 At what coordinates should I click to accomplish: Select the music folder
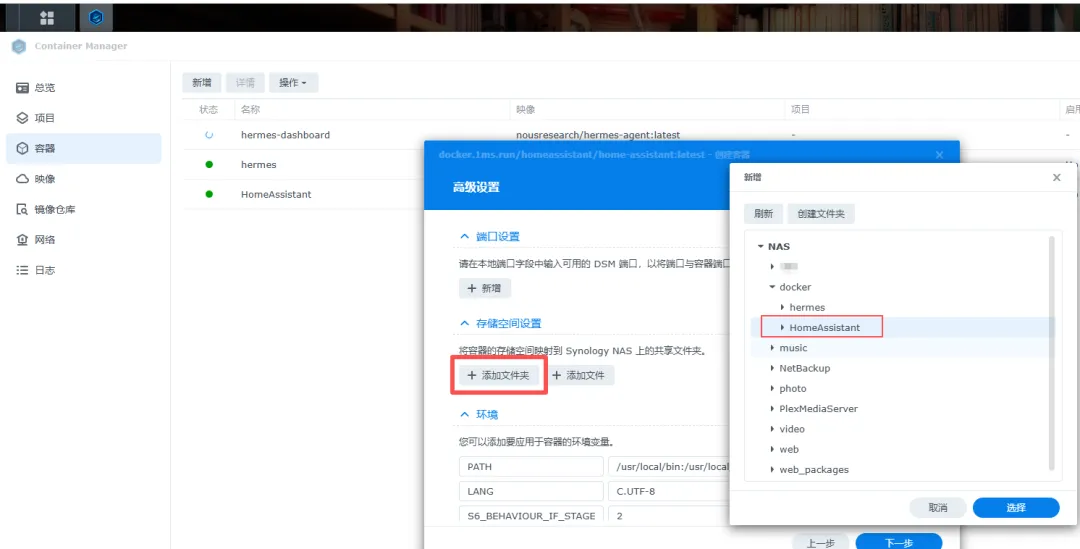pos(793,348)
